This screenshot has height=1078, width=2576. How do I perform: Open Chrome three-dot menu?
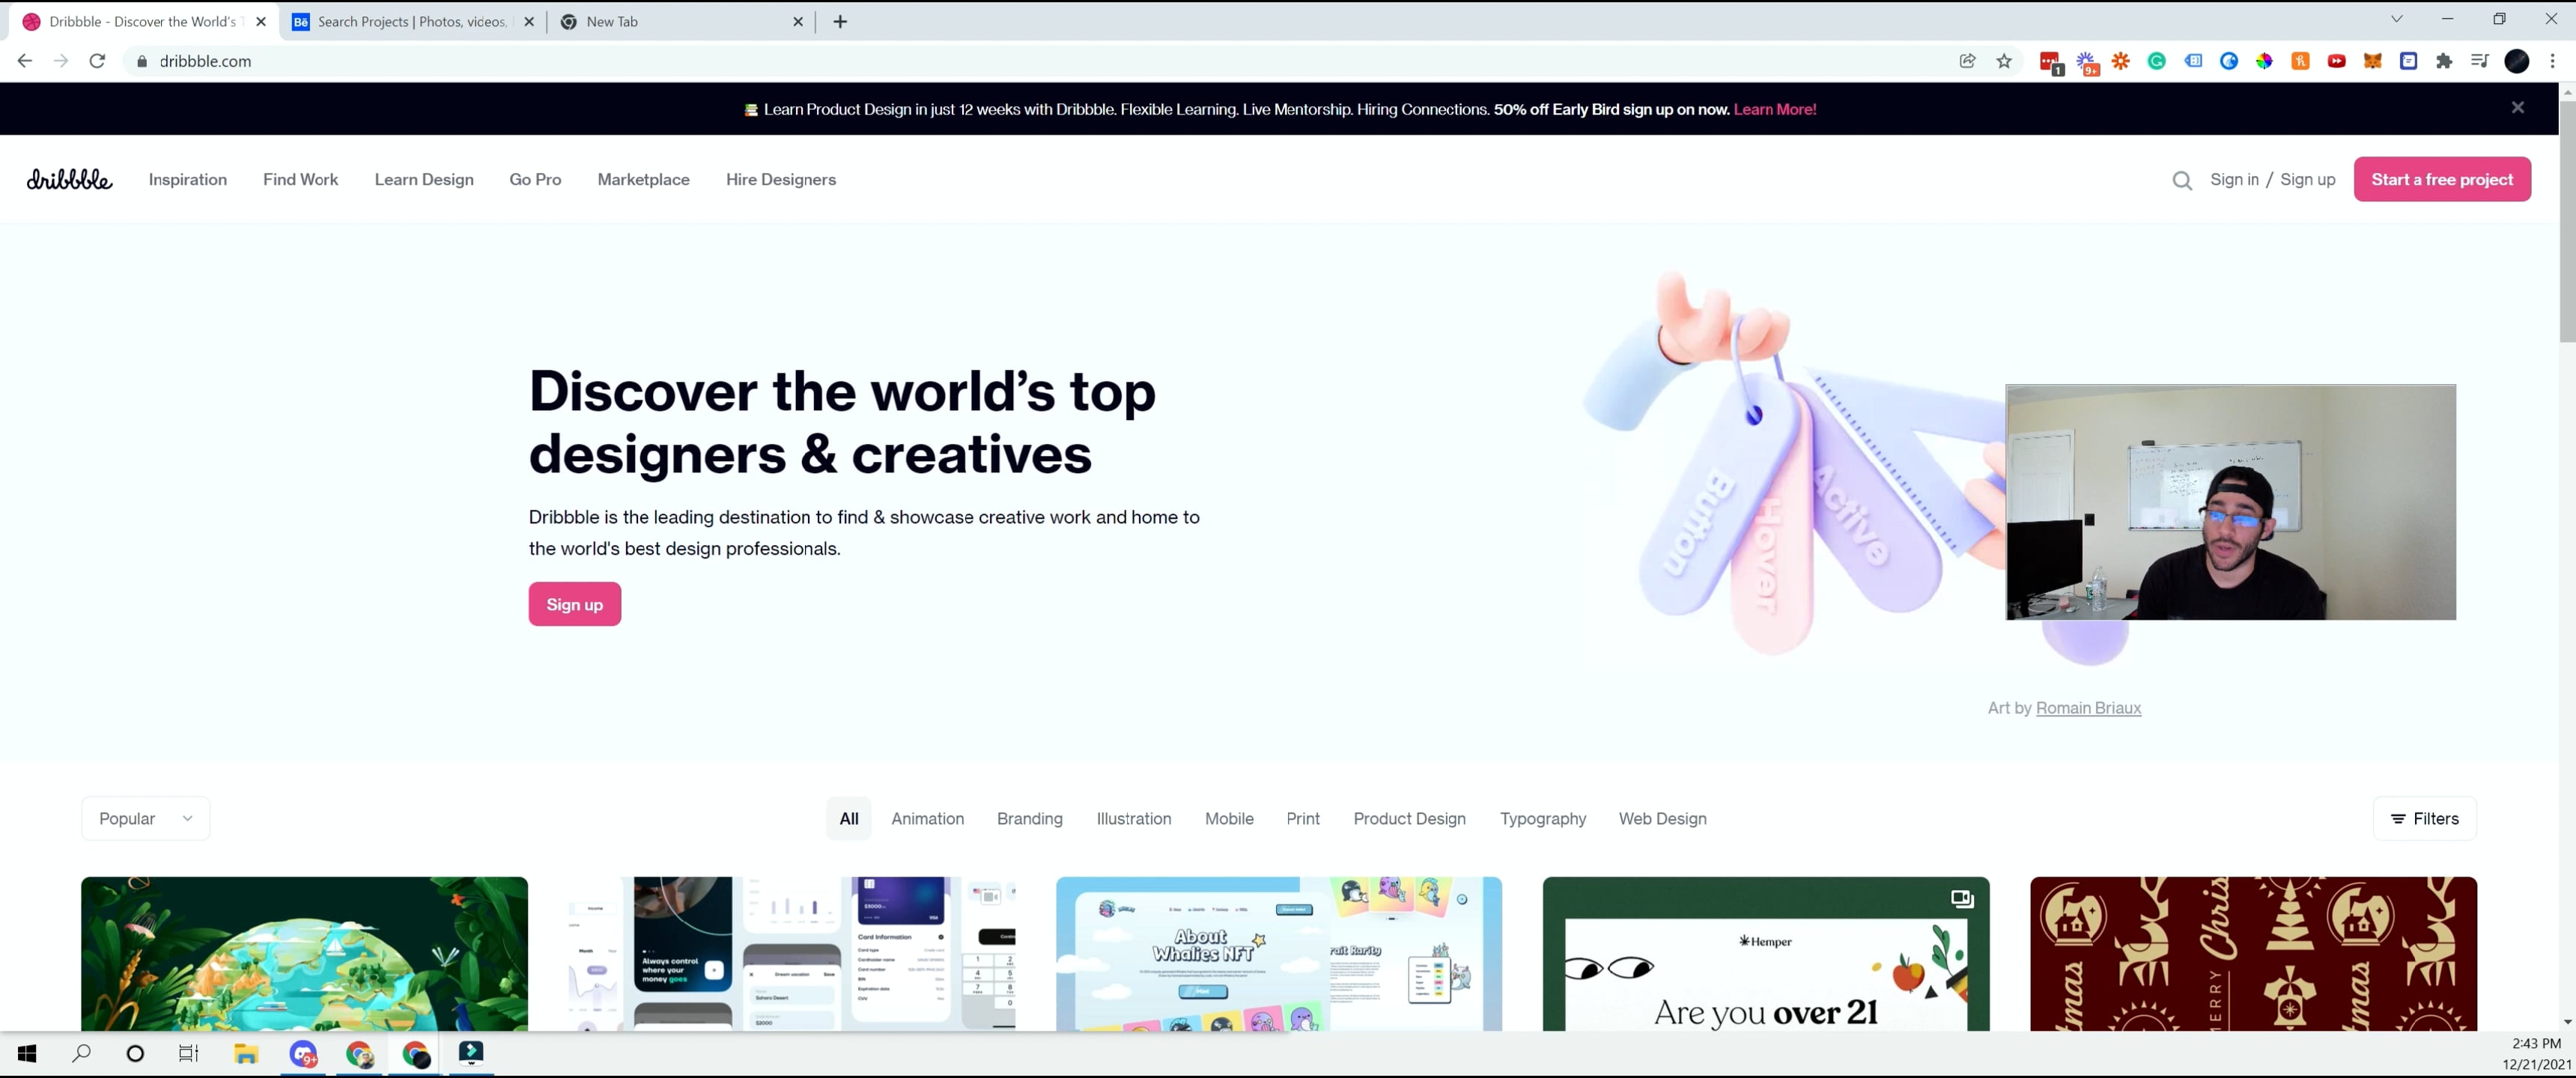coord(2552,61)
